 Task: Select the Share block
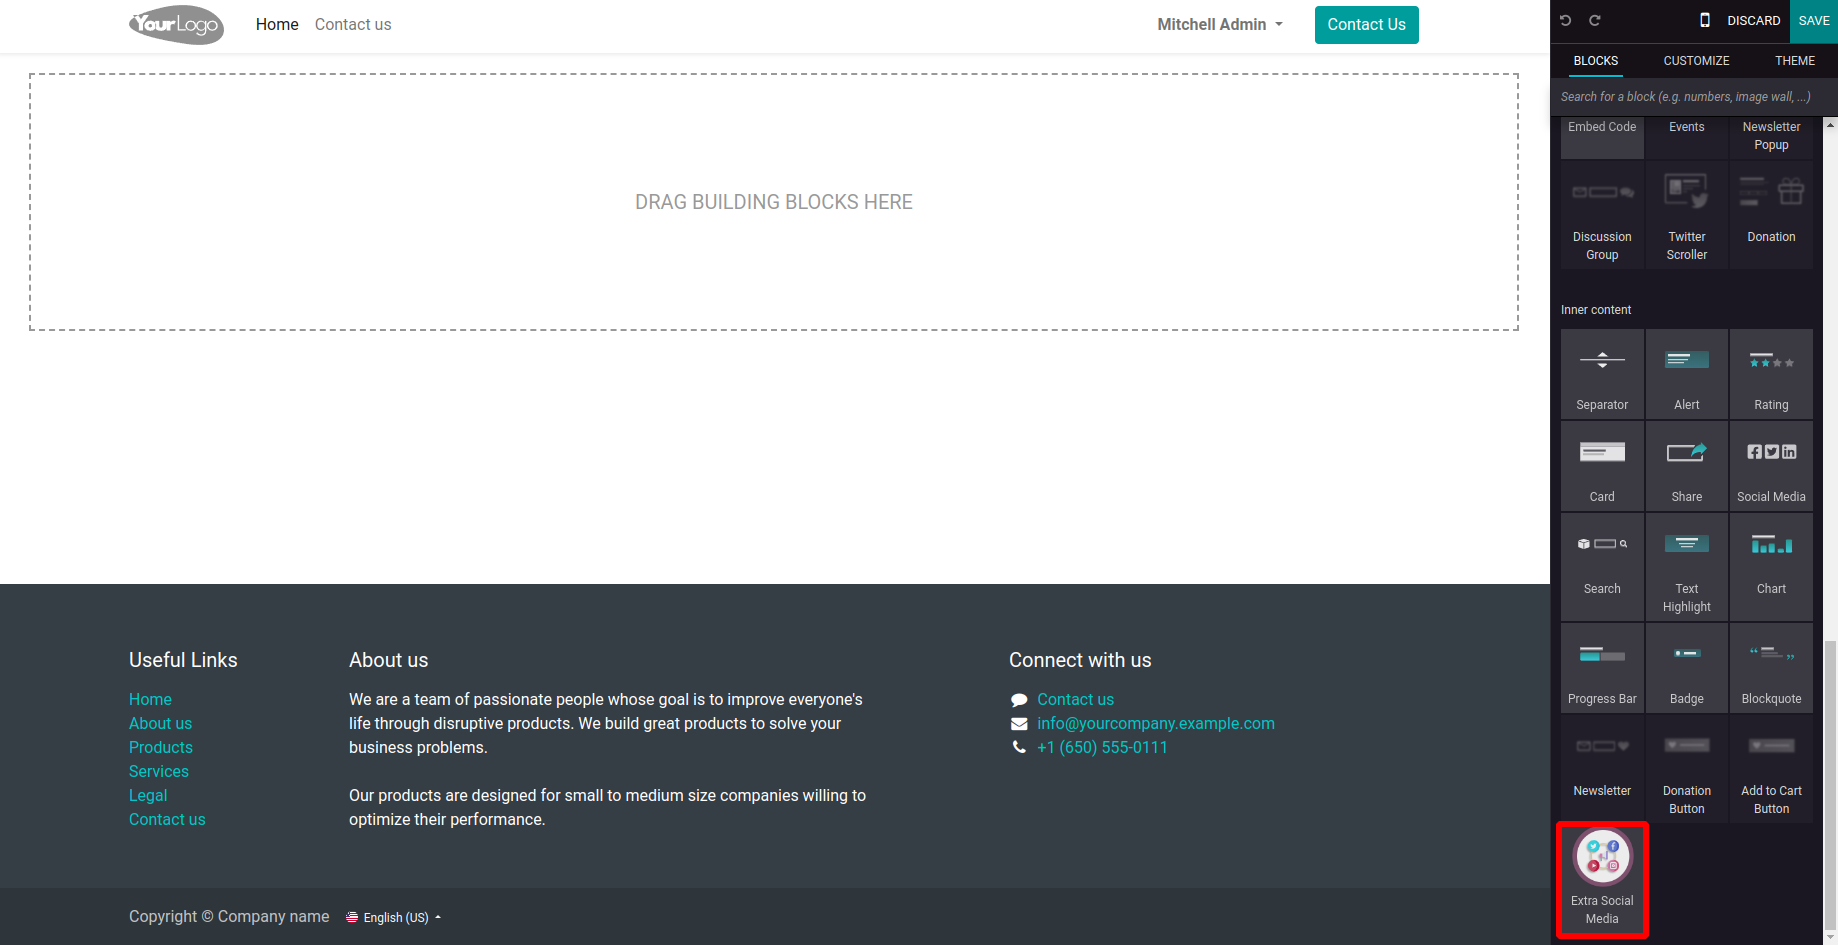pyautogui.click(x=1687, y=466)
